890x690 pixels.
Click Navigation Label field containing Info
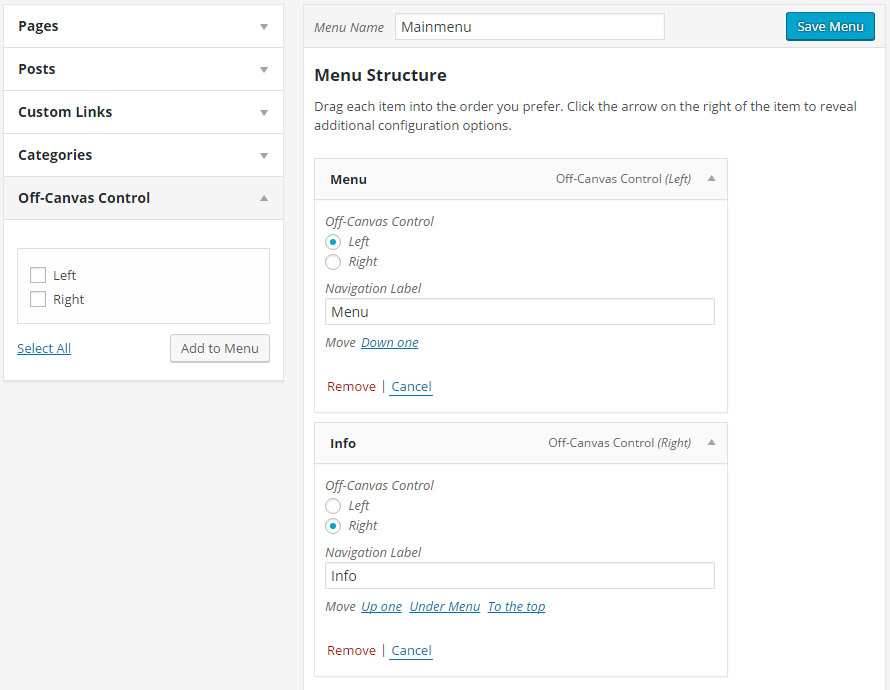coord(520,576)
